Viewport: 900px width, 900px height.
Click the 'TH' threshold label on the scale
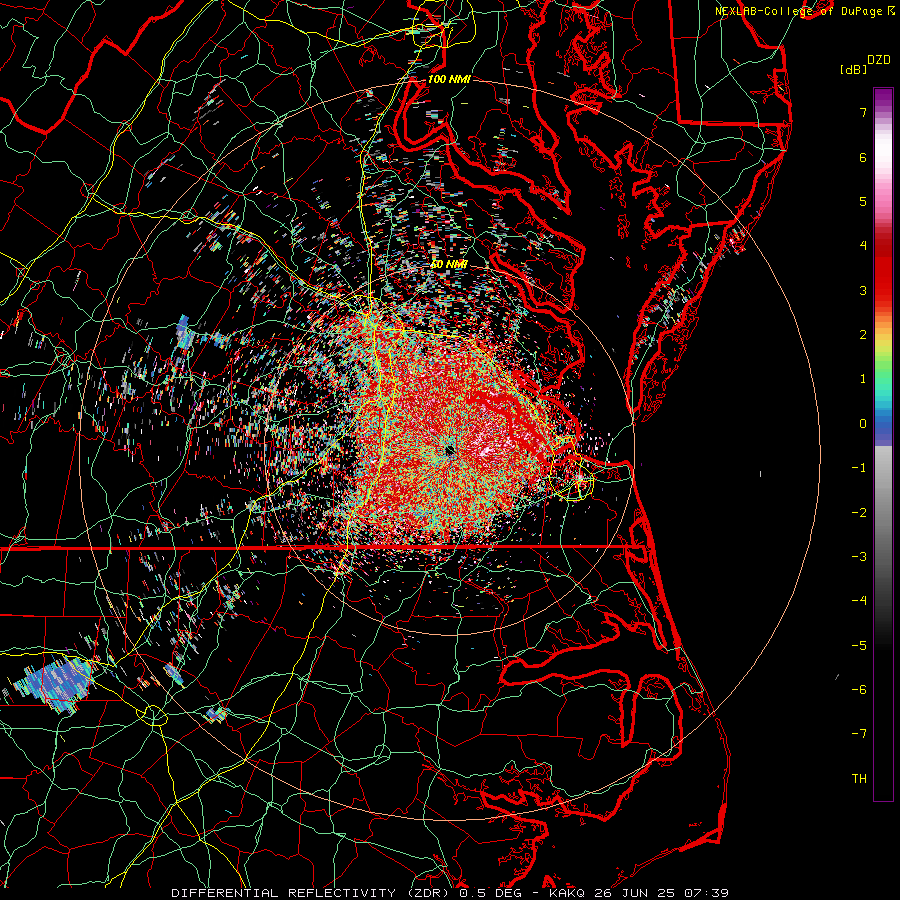pos(859,779)
